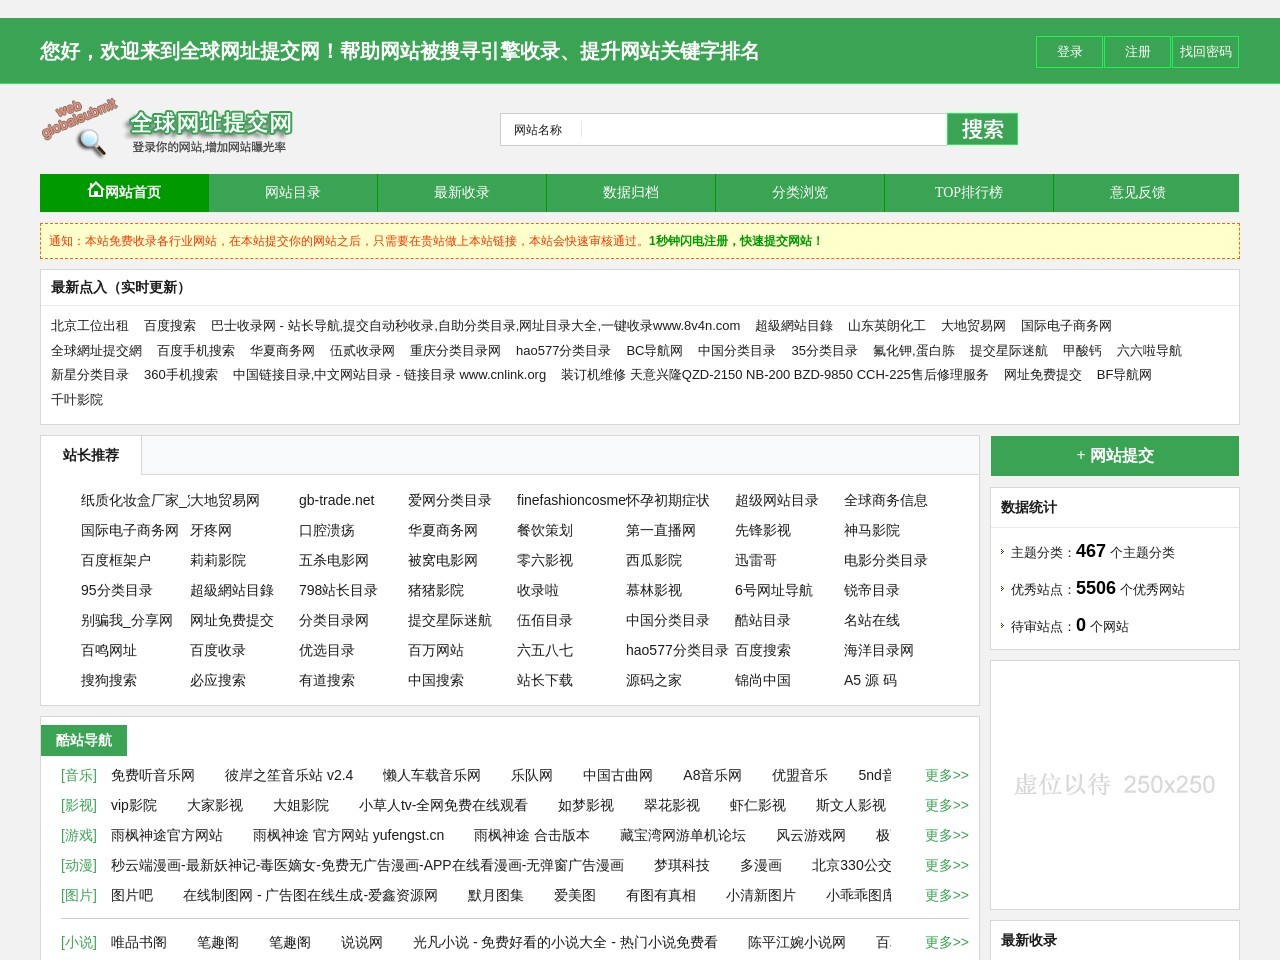This screenshot has width=1280, height=960.
Task: Click the plus icon on 网站提交 banner
Action: (1079, 455)
